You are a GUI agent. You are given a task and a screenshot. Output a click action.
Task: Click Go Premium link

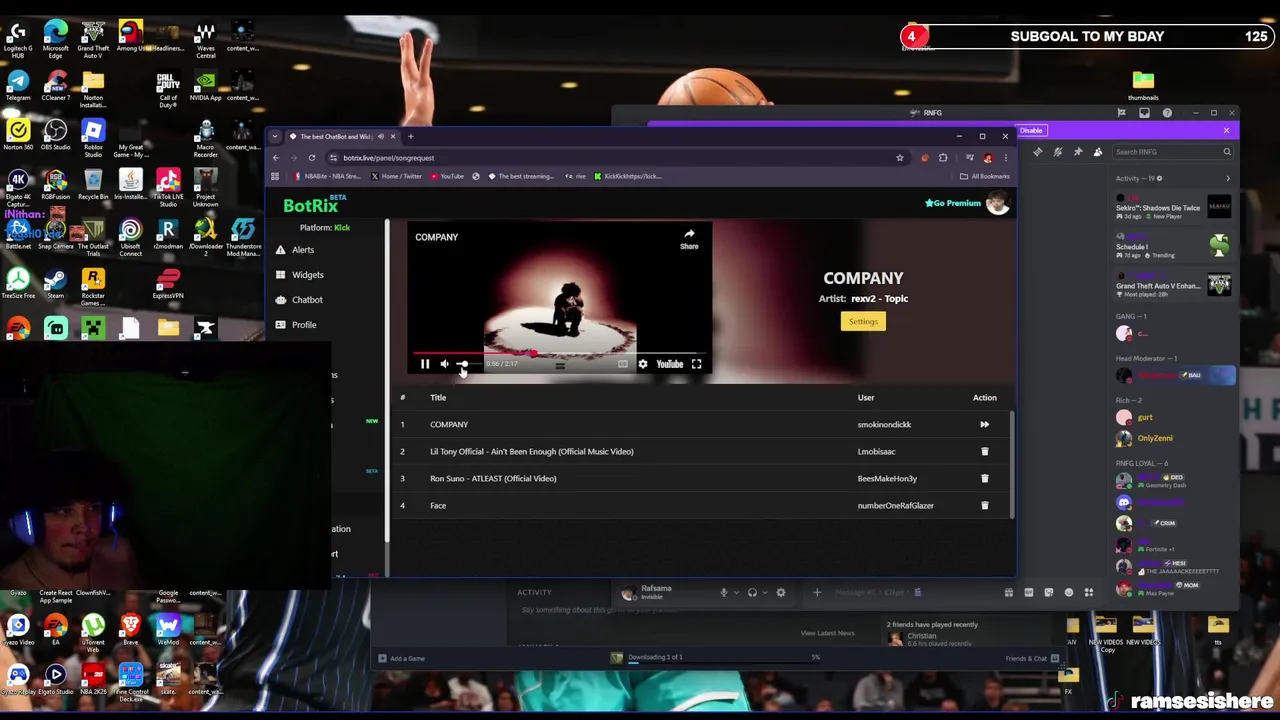pos(953,203)
